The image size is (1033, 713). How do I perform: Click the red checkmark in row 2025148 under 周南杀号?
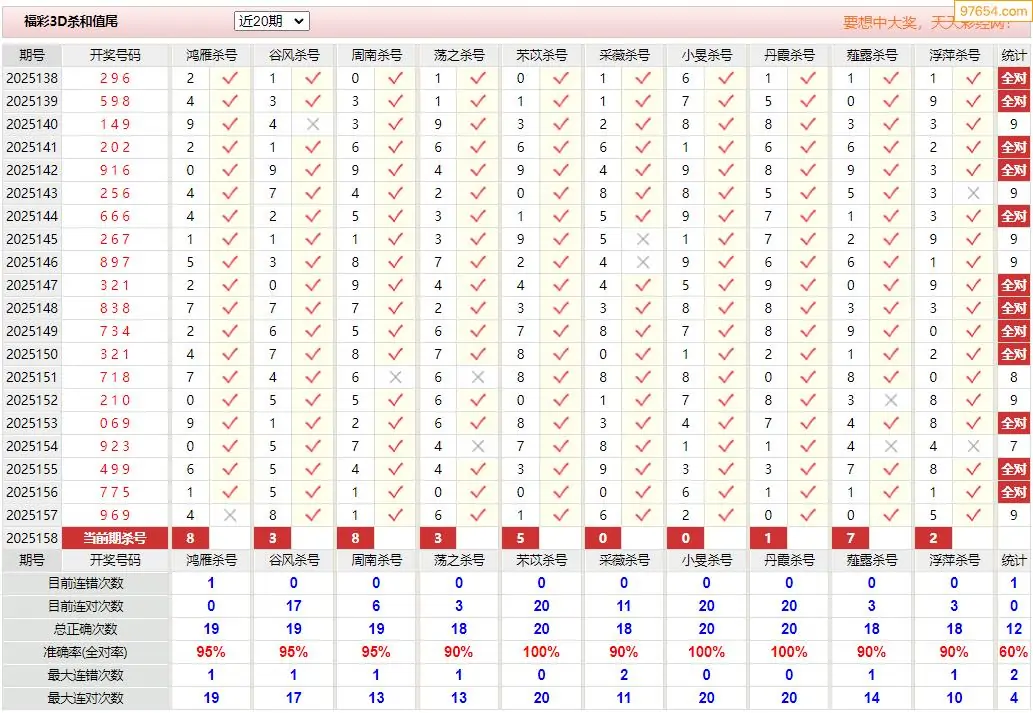(x=395, y=308)
